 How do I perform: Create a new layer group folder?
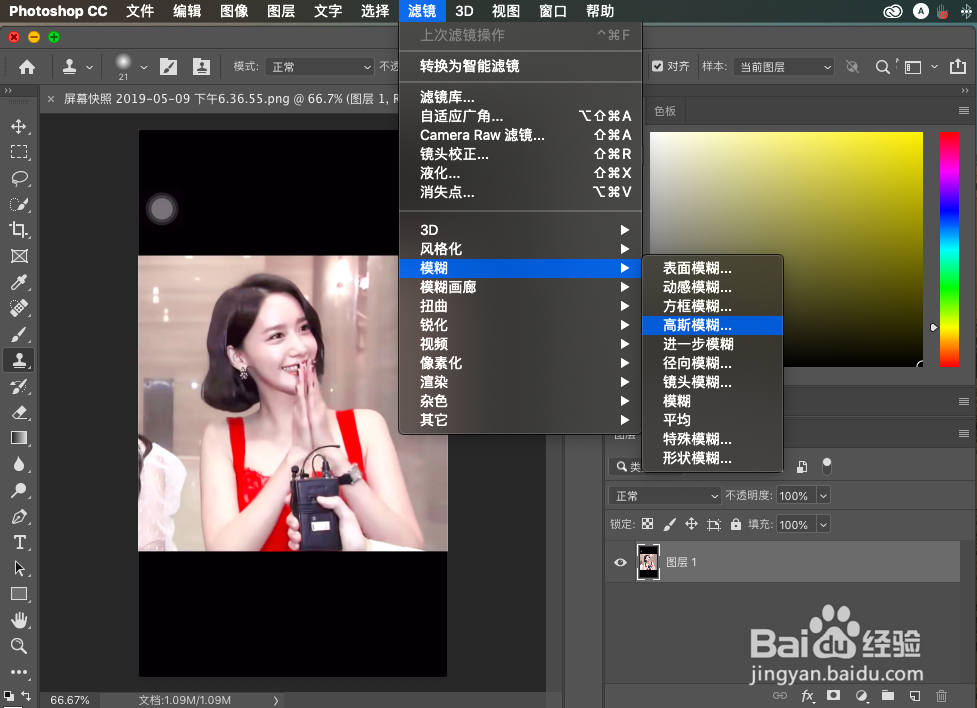[x=888, y=696]
